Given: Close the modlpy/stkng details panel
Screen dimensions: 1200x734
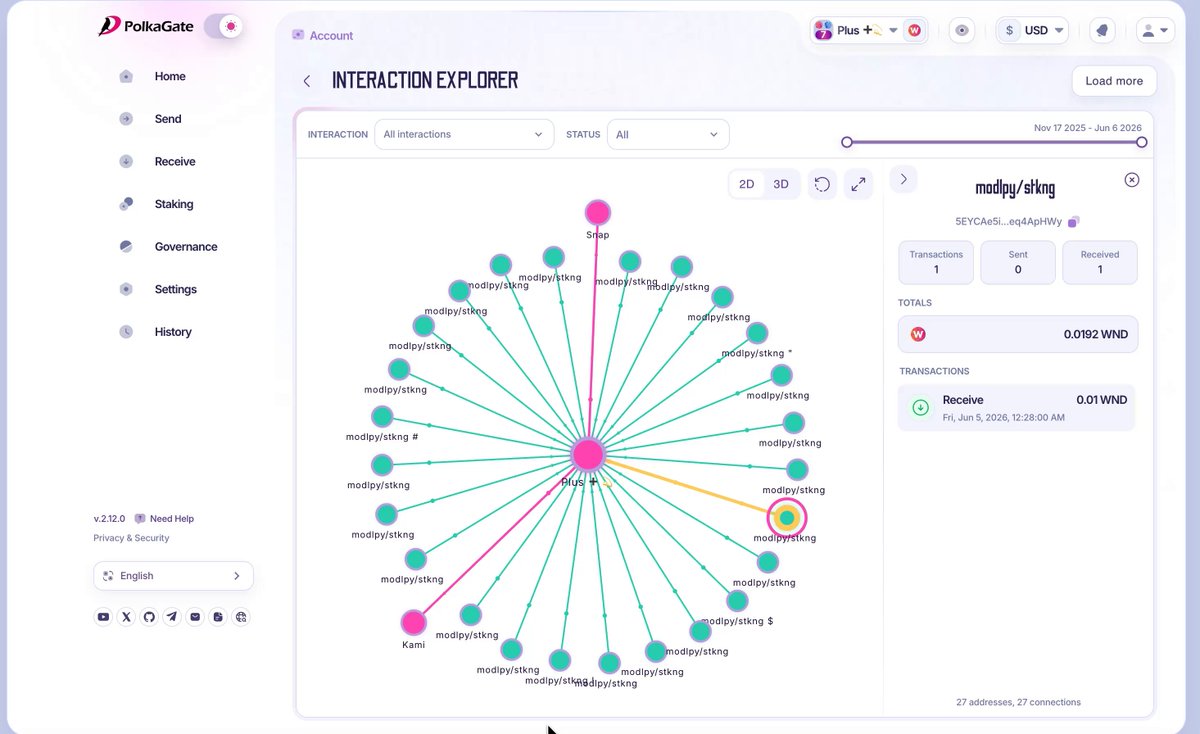Looking at the screenshot, I should click(x=1131, y=180).
